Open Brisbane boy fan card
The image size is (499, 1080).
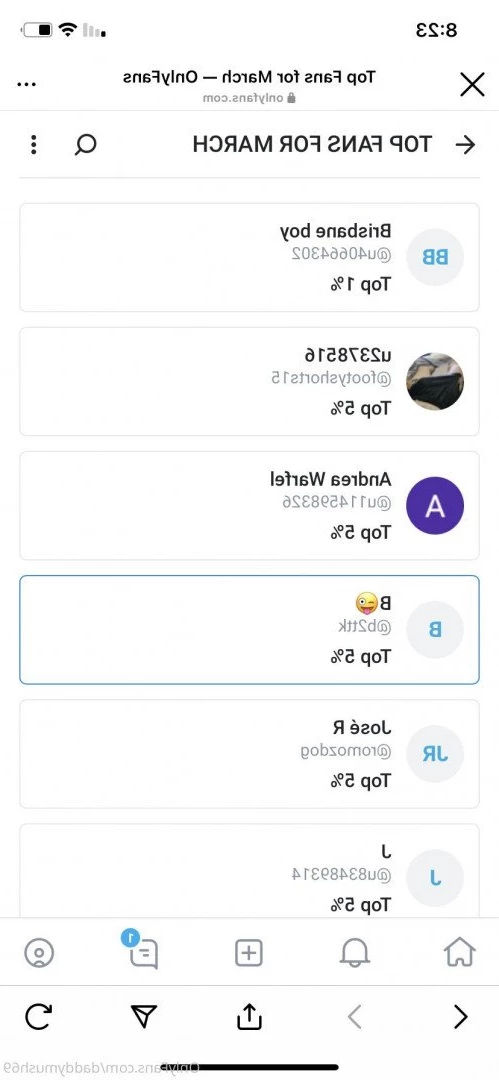(x=250, y=258)
